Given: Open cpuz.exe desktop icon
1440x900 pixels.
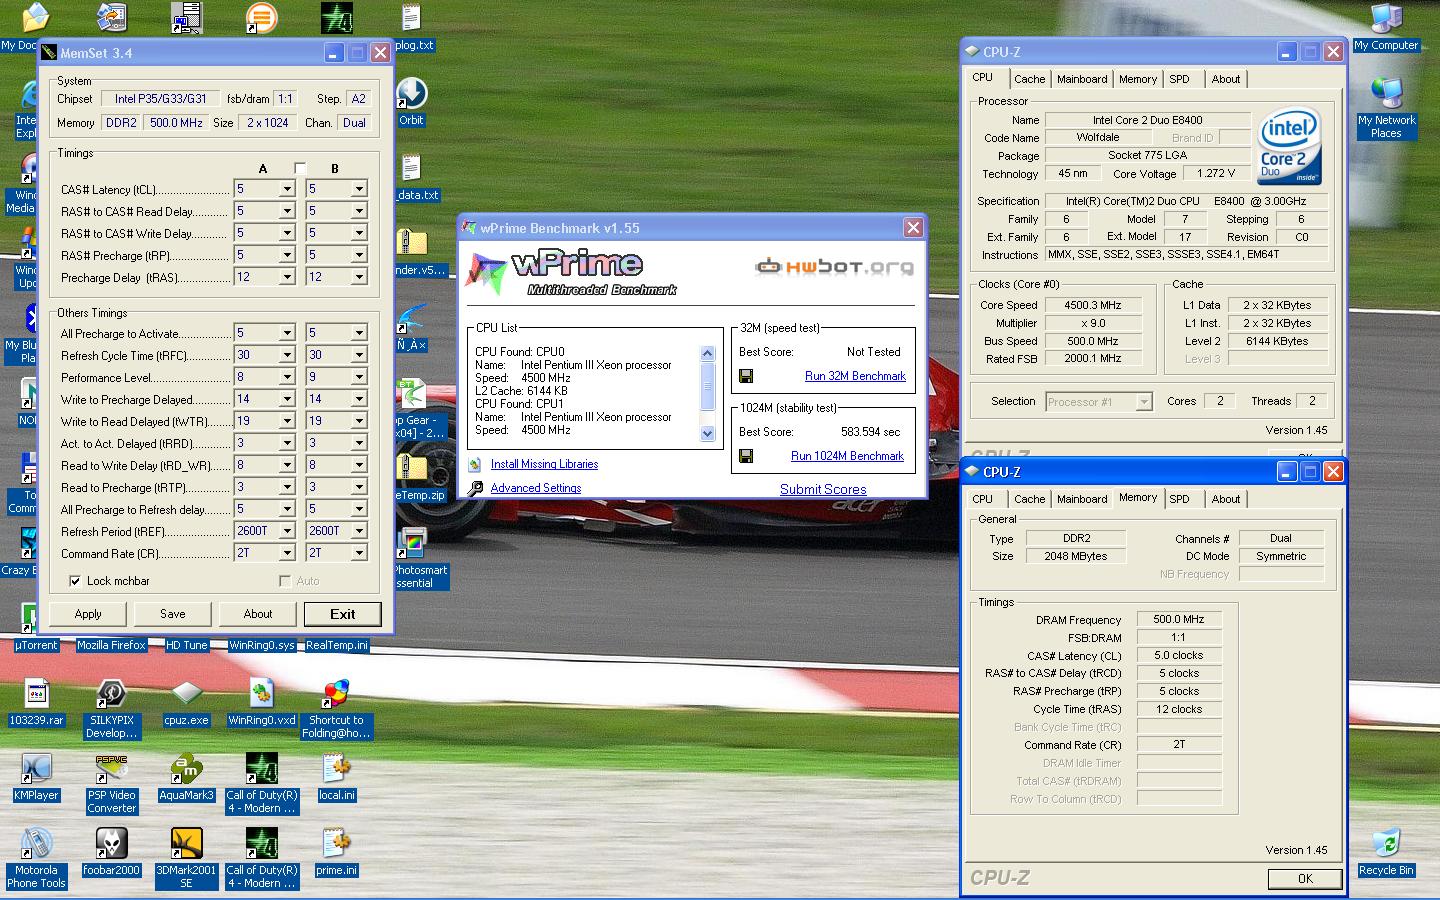Looking at the screenshot, I should (x=186, y=693).
